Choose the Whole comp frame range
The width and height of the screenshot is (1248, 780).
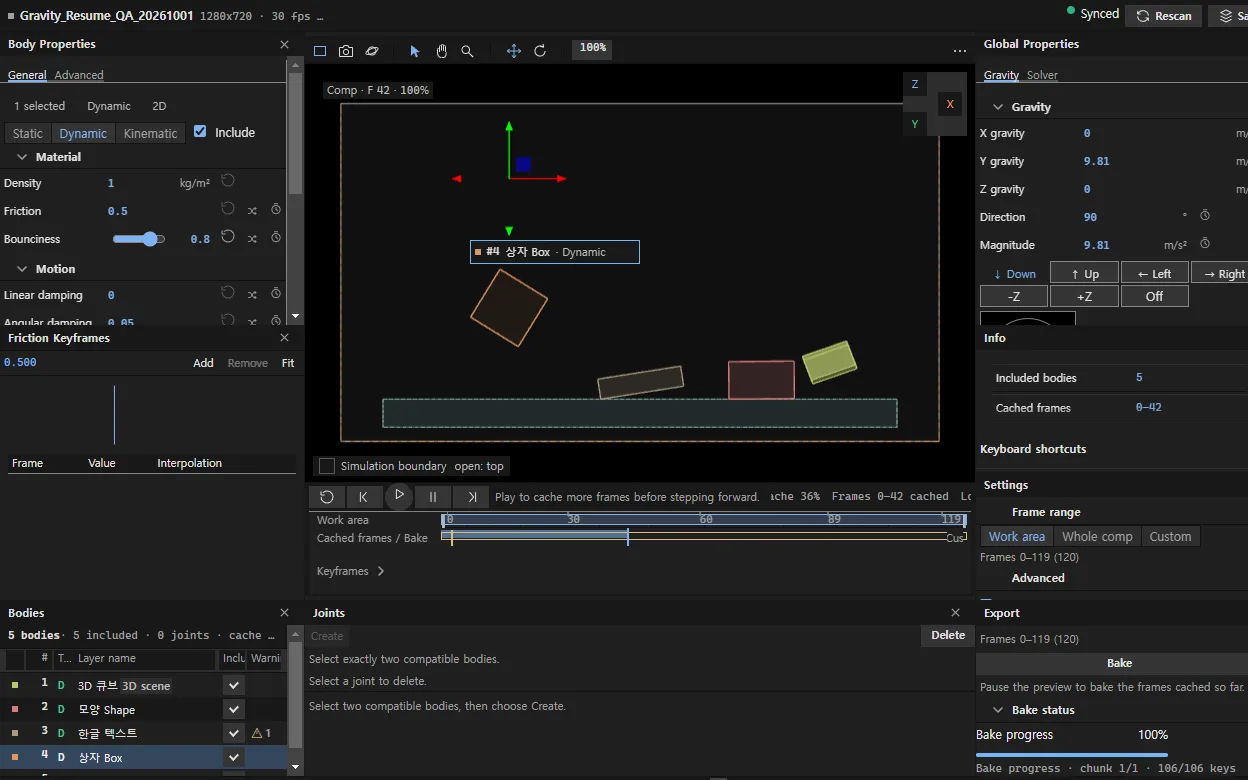coord(1097,537)
